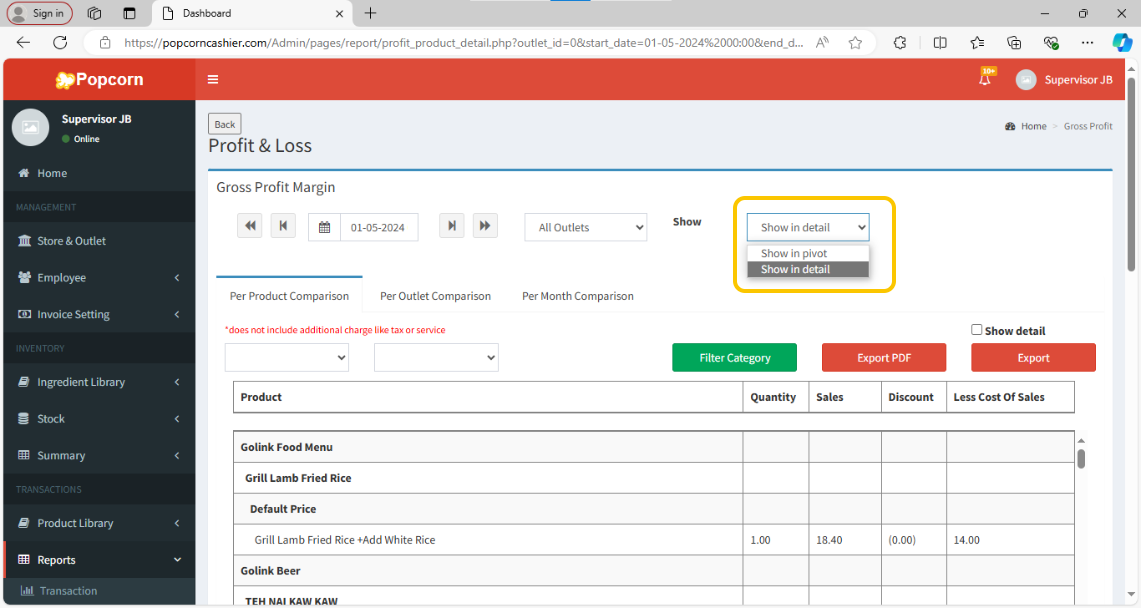
Task: Refresh the page with browser reload icon
Action: pyautogui.click(x=60, y=42)
